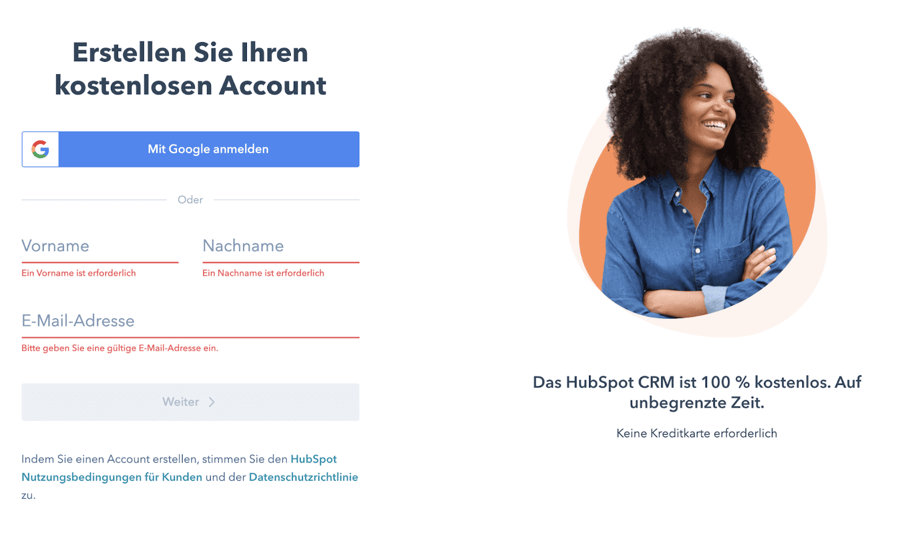The width and height of the screenshot is (900, 534).
Task: Select the E-Mail-Adresse input field
Action: pyautogui.click(x=191, y=321)
